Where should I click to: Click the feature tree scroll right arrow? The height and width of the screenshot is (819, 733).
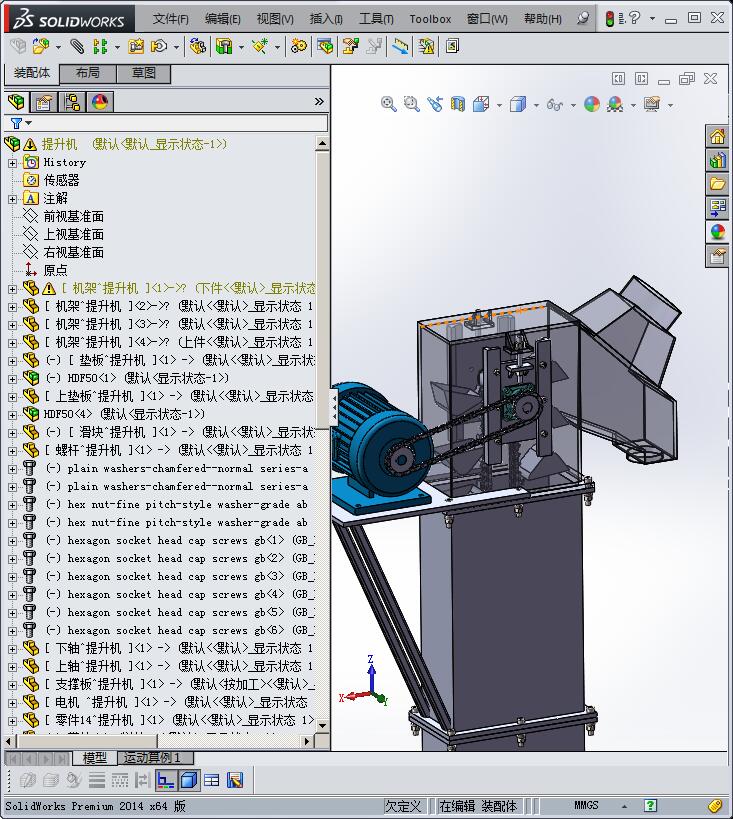307,741
